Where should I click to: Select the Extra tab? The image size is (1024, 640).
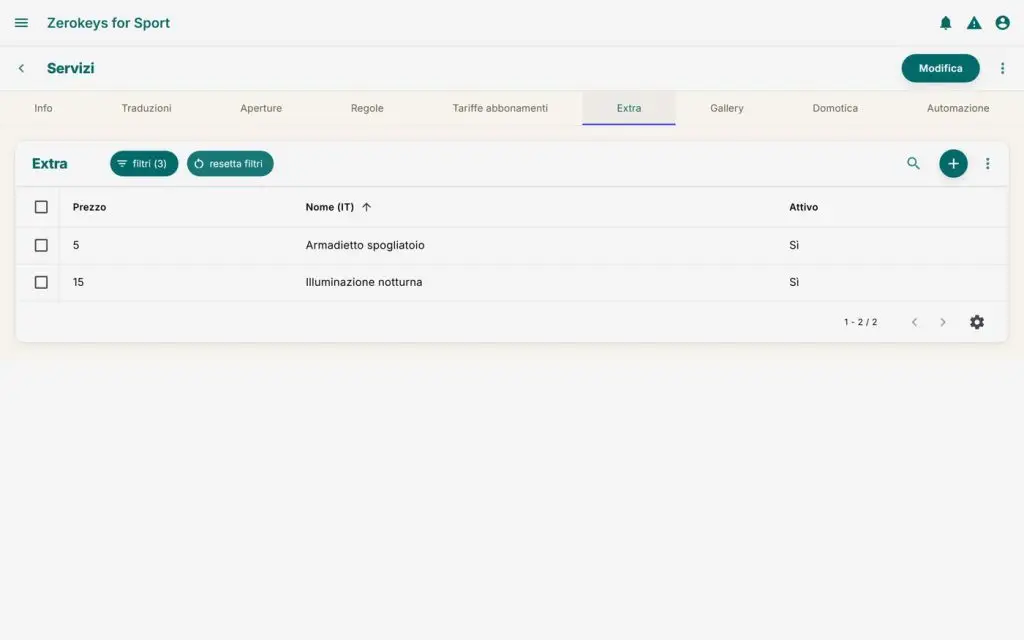click(x=629, y=108)
